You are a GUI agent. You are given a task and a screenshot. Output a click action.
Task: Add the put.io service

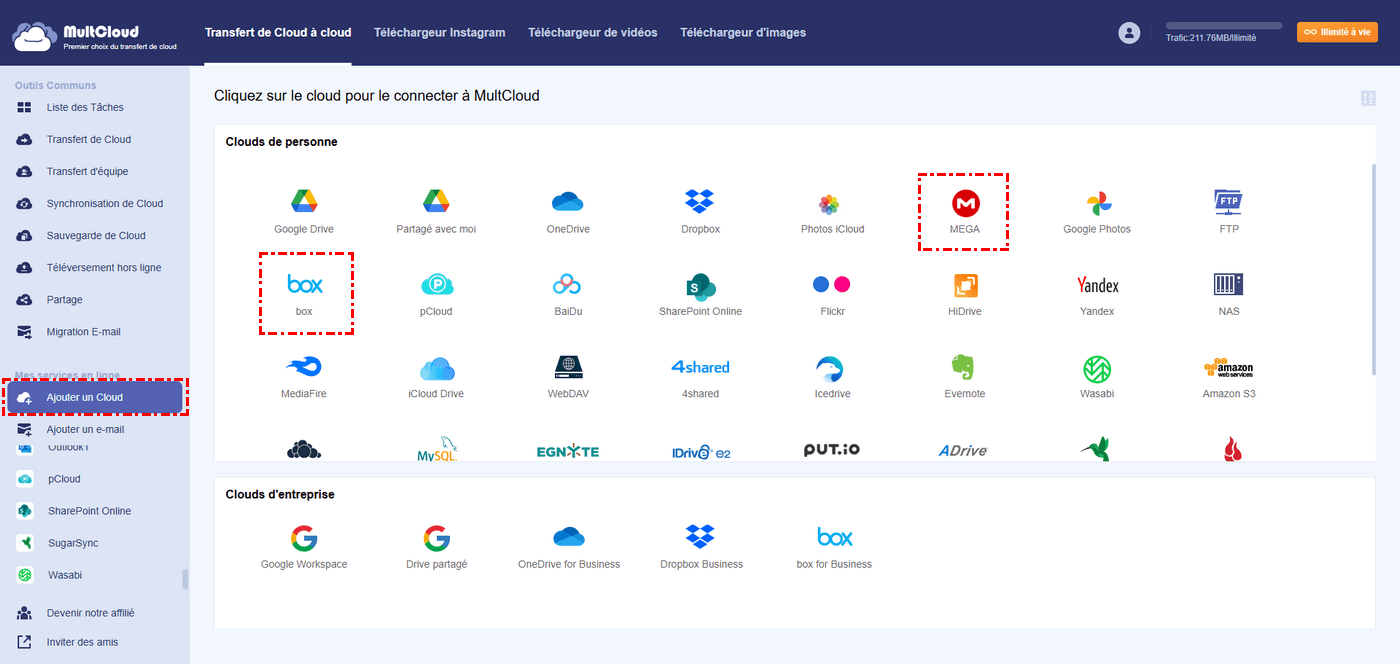click(832, 450)
